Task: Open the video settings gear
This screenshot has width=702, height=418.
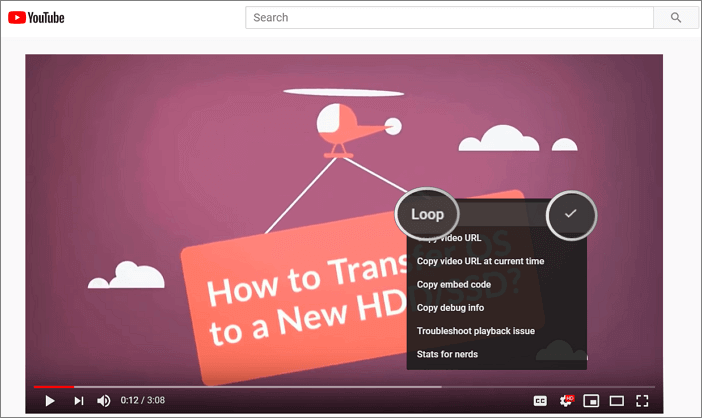Action: 566,400
